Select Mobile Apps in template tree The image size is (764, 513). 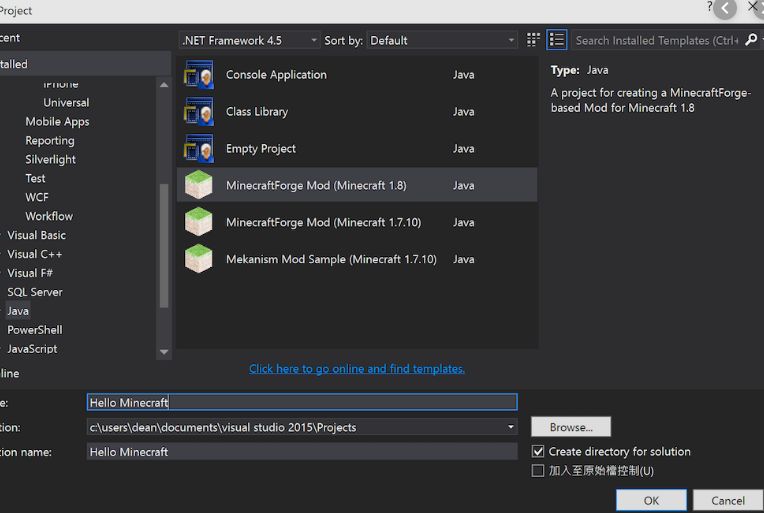coord(57,122)
